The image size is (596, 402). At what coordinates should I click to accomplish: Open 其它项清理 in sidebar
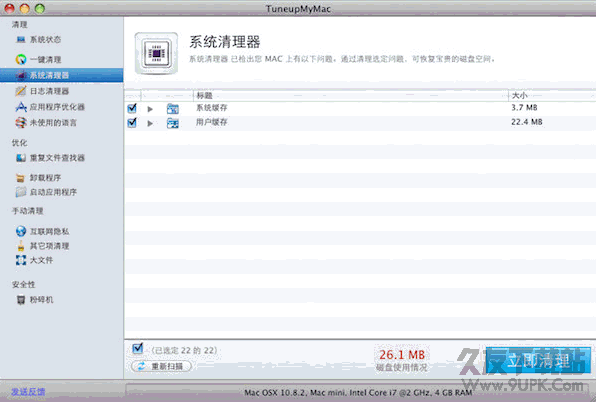49,246
